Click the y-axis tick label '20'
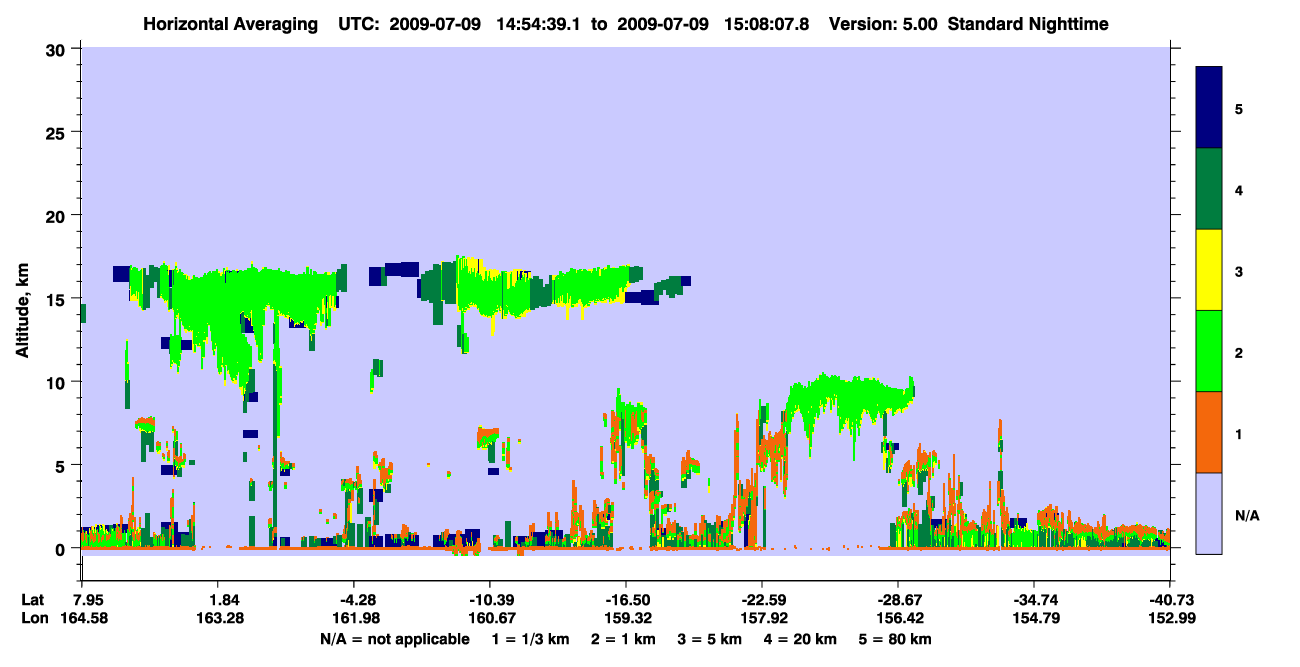The image size is (1300, 667). click(56, 215)
